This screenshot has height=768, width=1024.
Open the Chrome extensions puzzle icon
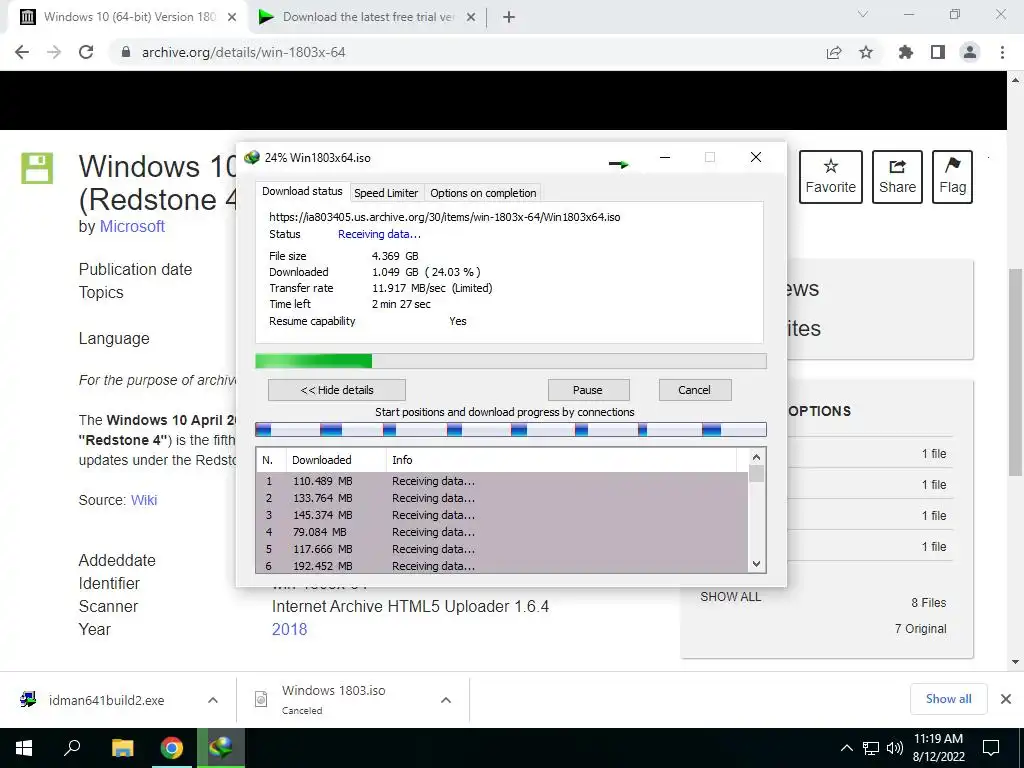coord(906,52)
